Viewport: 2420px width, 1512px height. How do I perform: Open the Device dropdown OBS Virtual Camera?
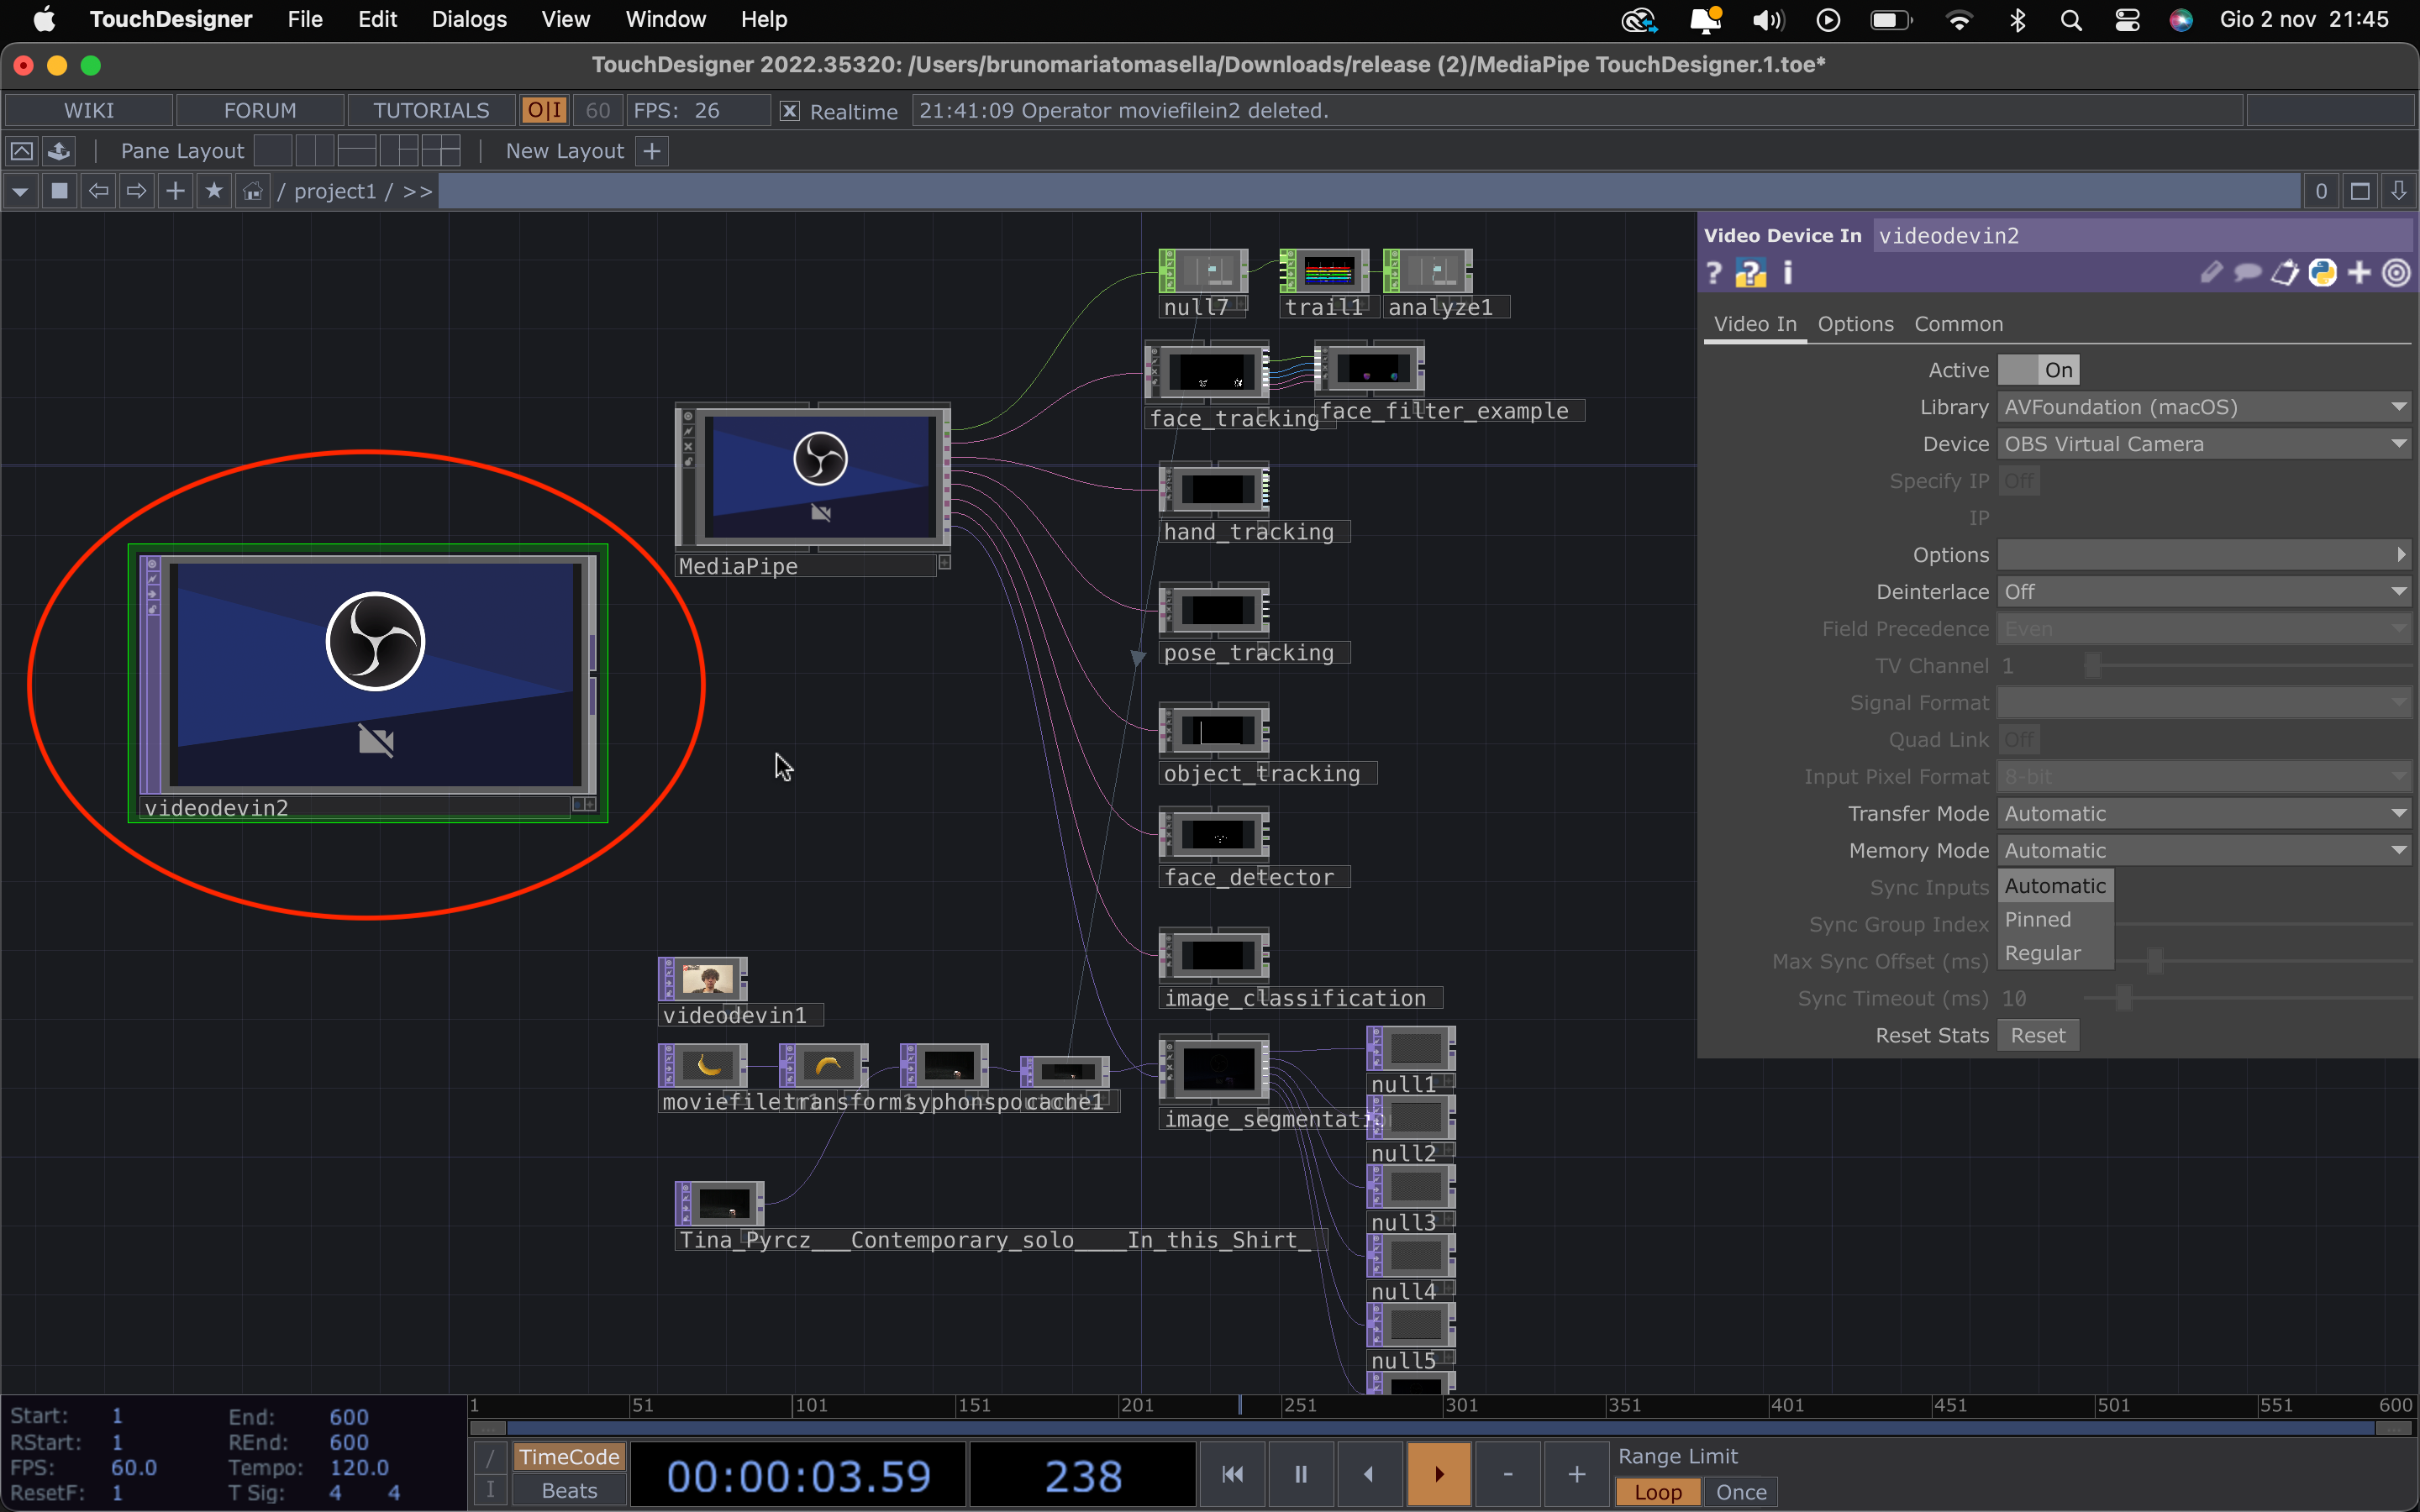tap(2204, 444)
